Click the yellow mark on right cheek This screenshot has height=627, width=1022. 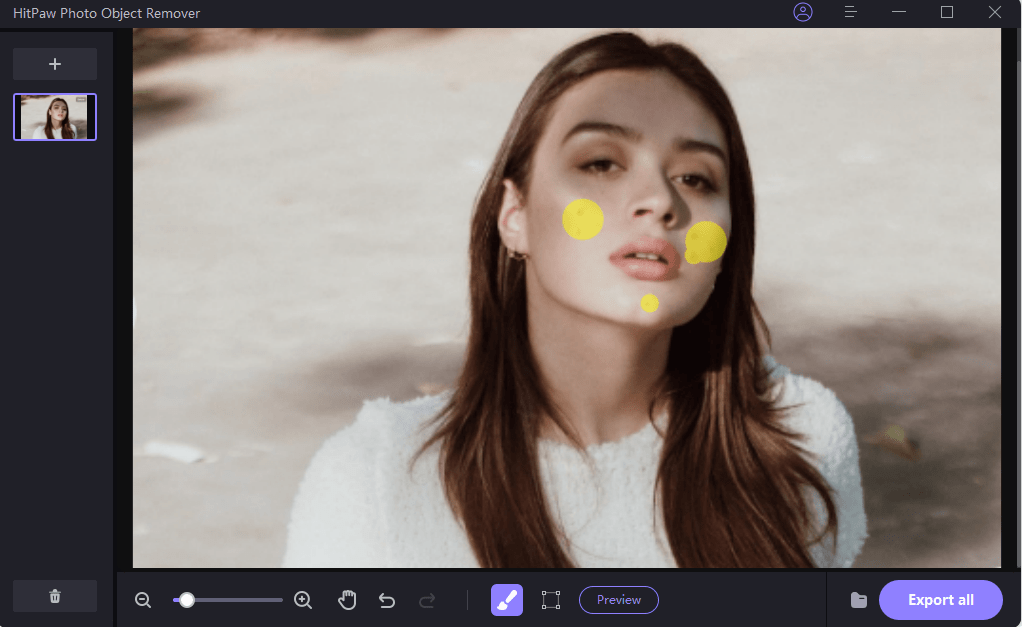pos(706,241)
